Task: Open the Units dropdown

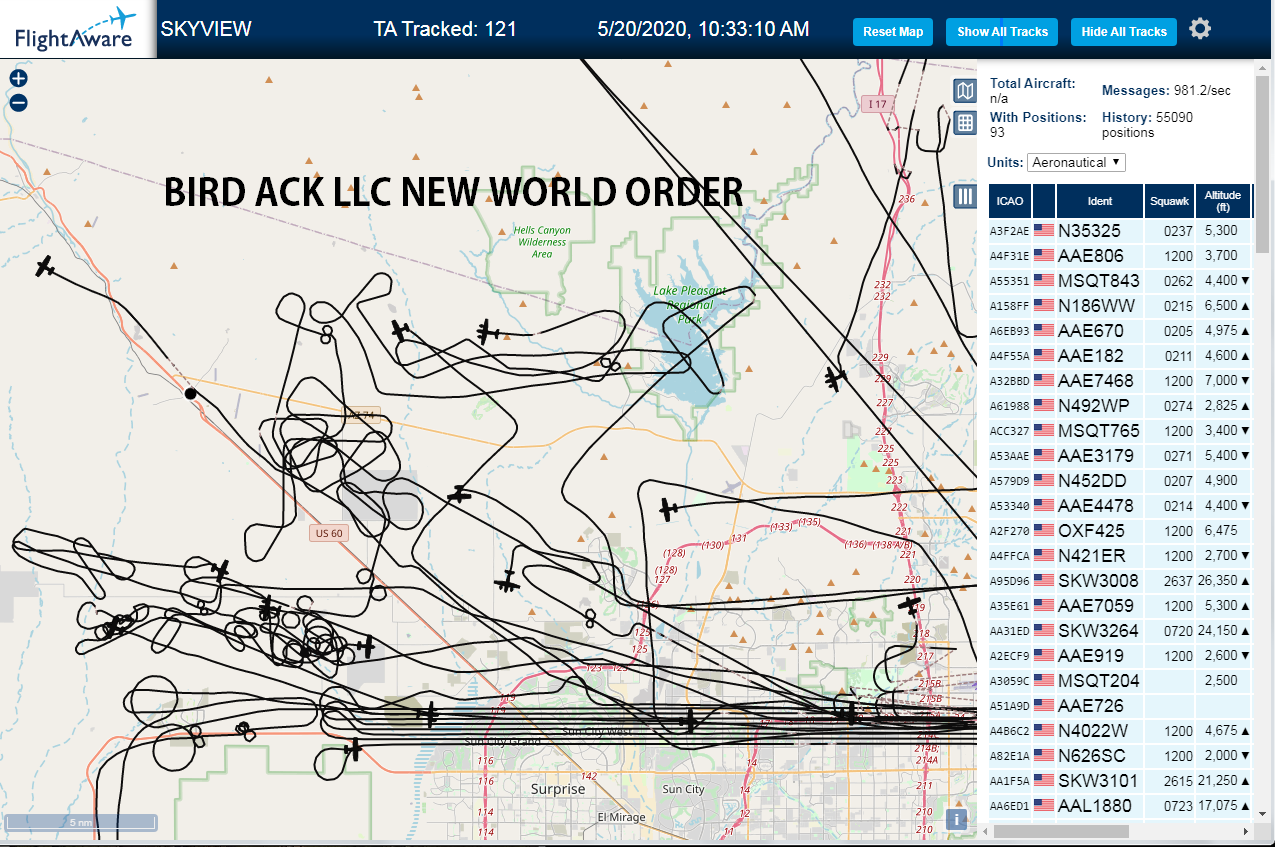Action: click(1076, 162)
